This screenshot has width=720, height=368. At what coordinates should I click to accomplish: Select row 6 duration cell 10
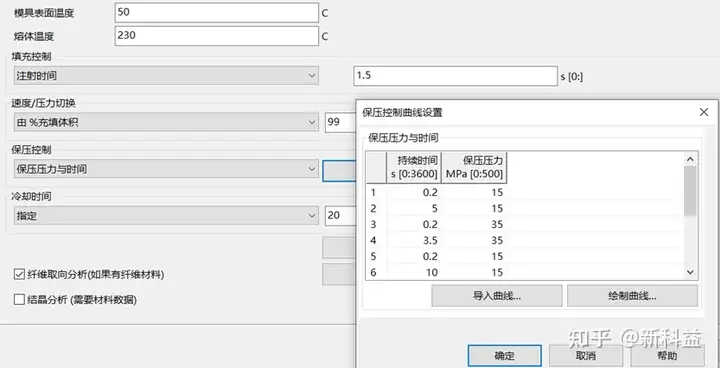pos(414,272)
